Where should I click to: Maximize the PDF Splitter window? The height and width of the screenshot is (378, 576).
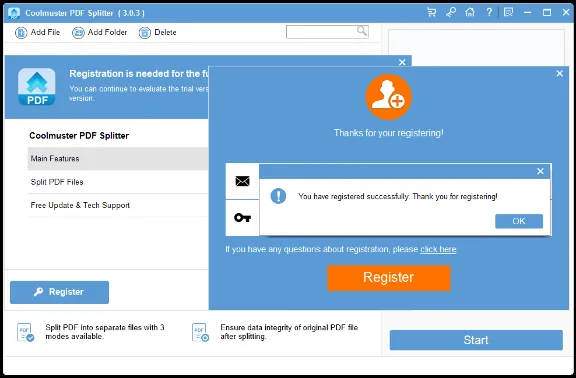(547, 12)
